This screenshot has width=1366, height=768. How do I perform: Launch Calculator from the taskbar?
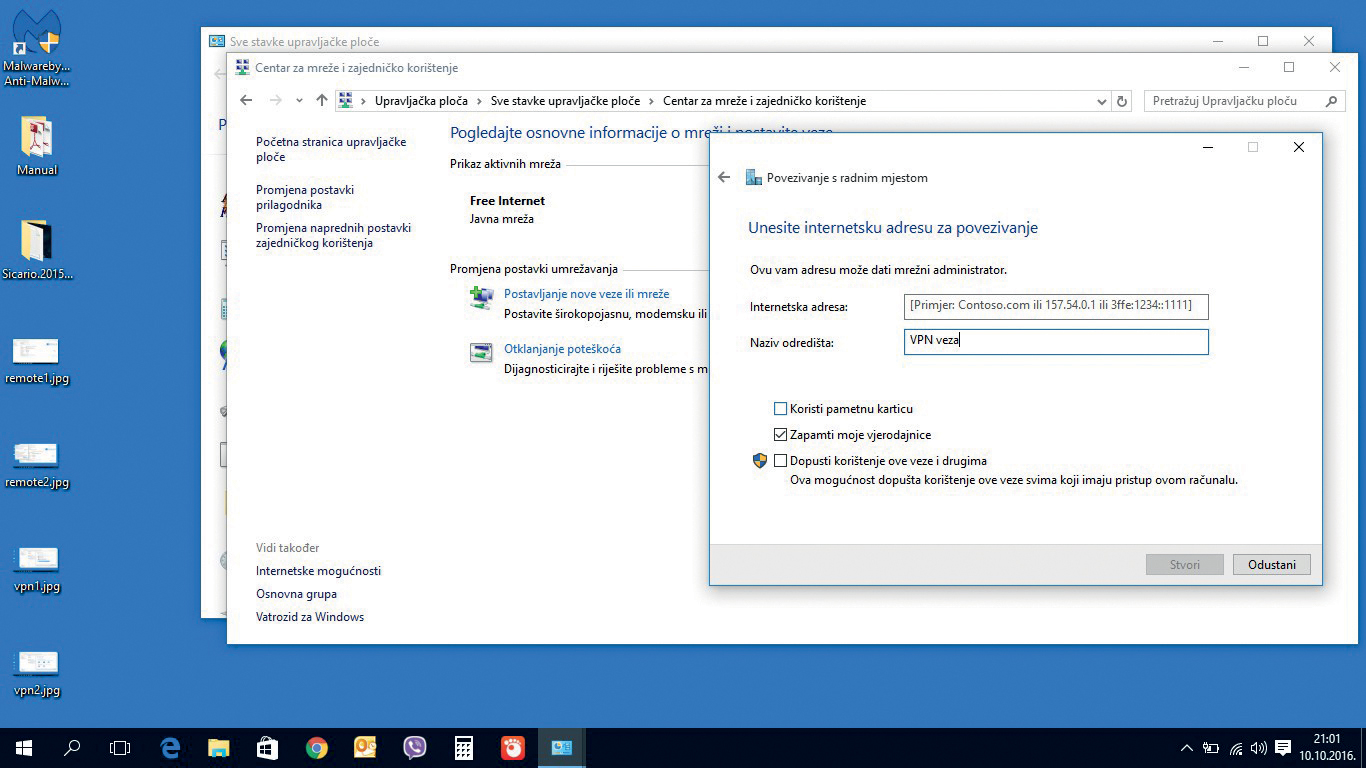click(x=463, y=748)
